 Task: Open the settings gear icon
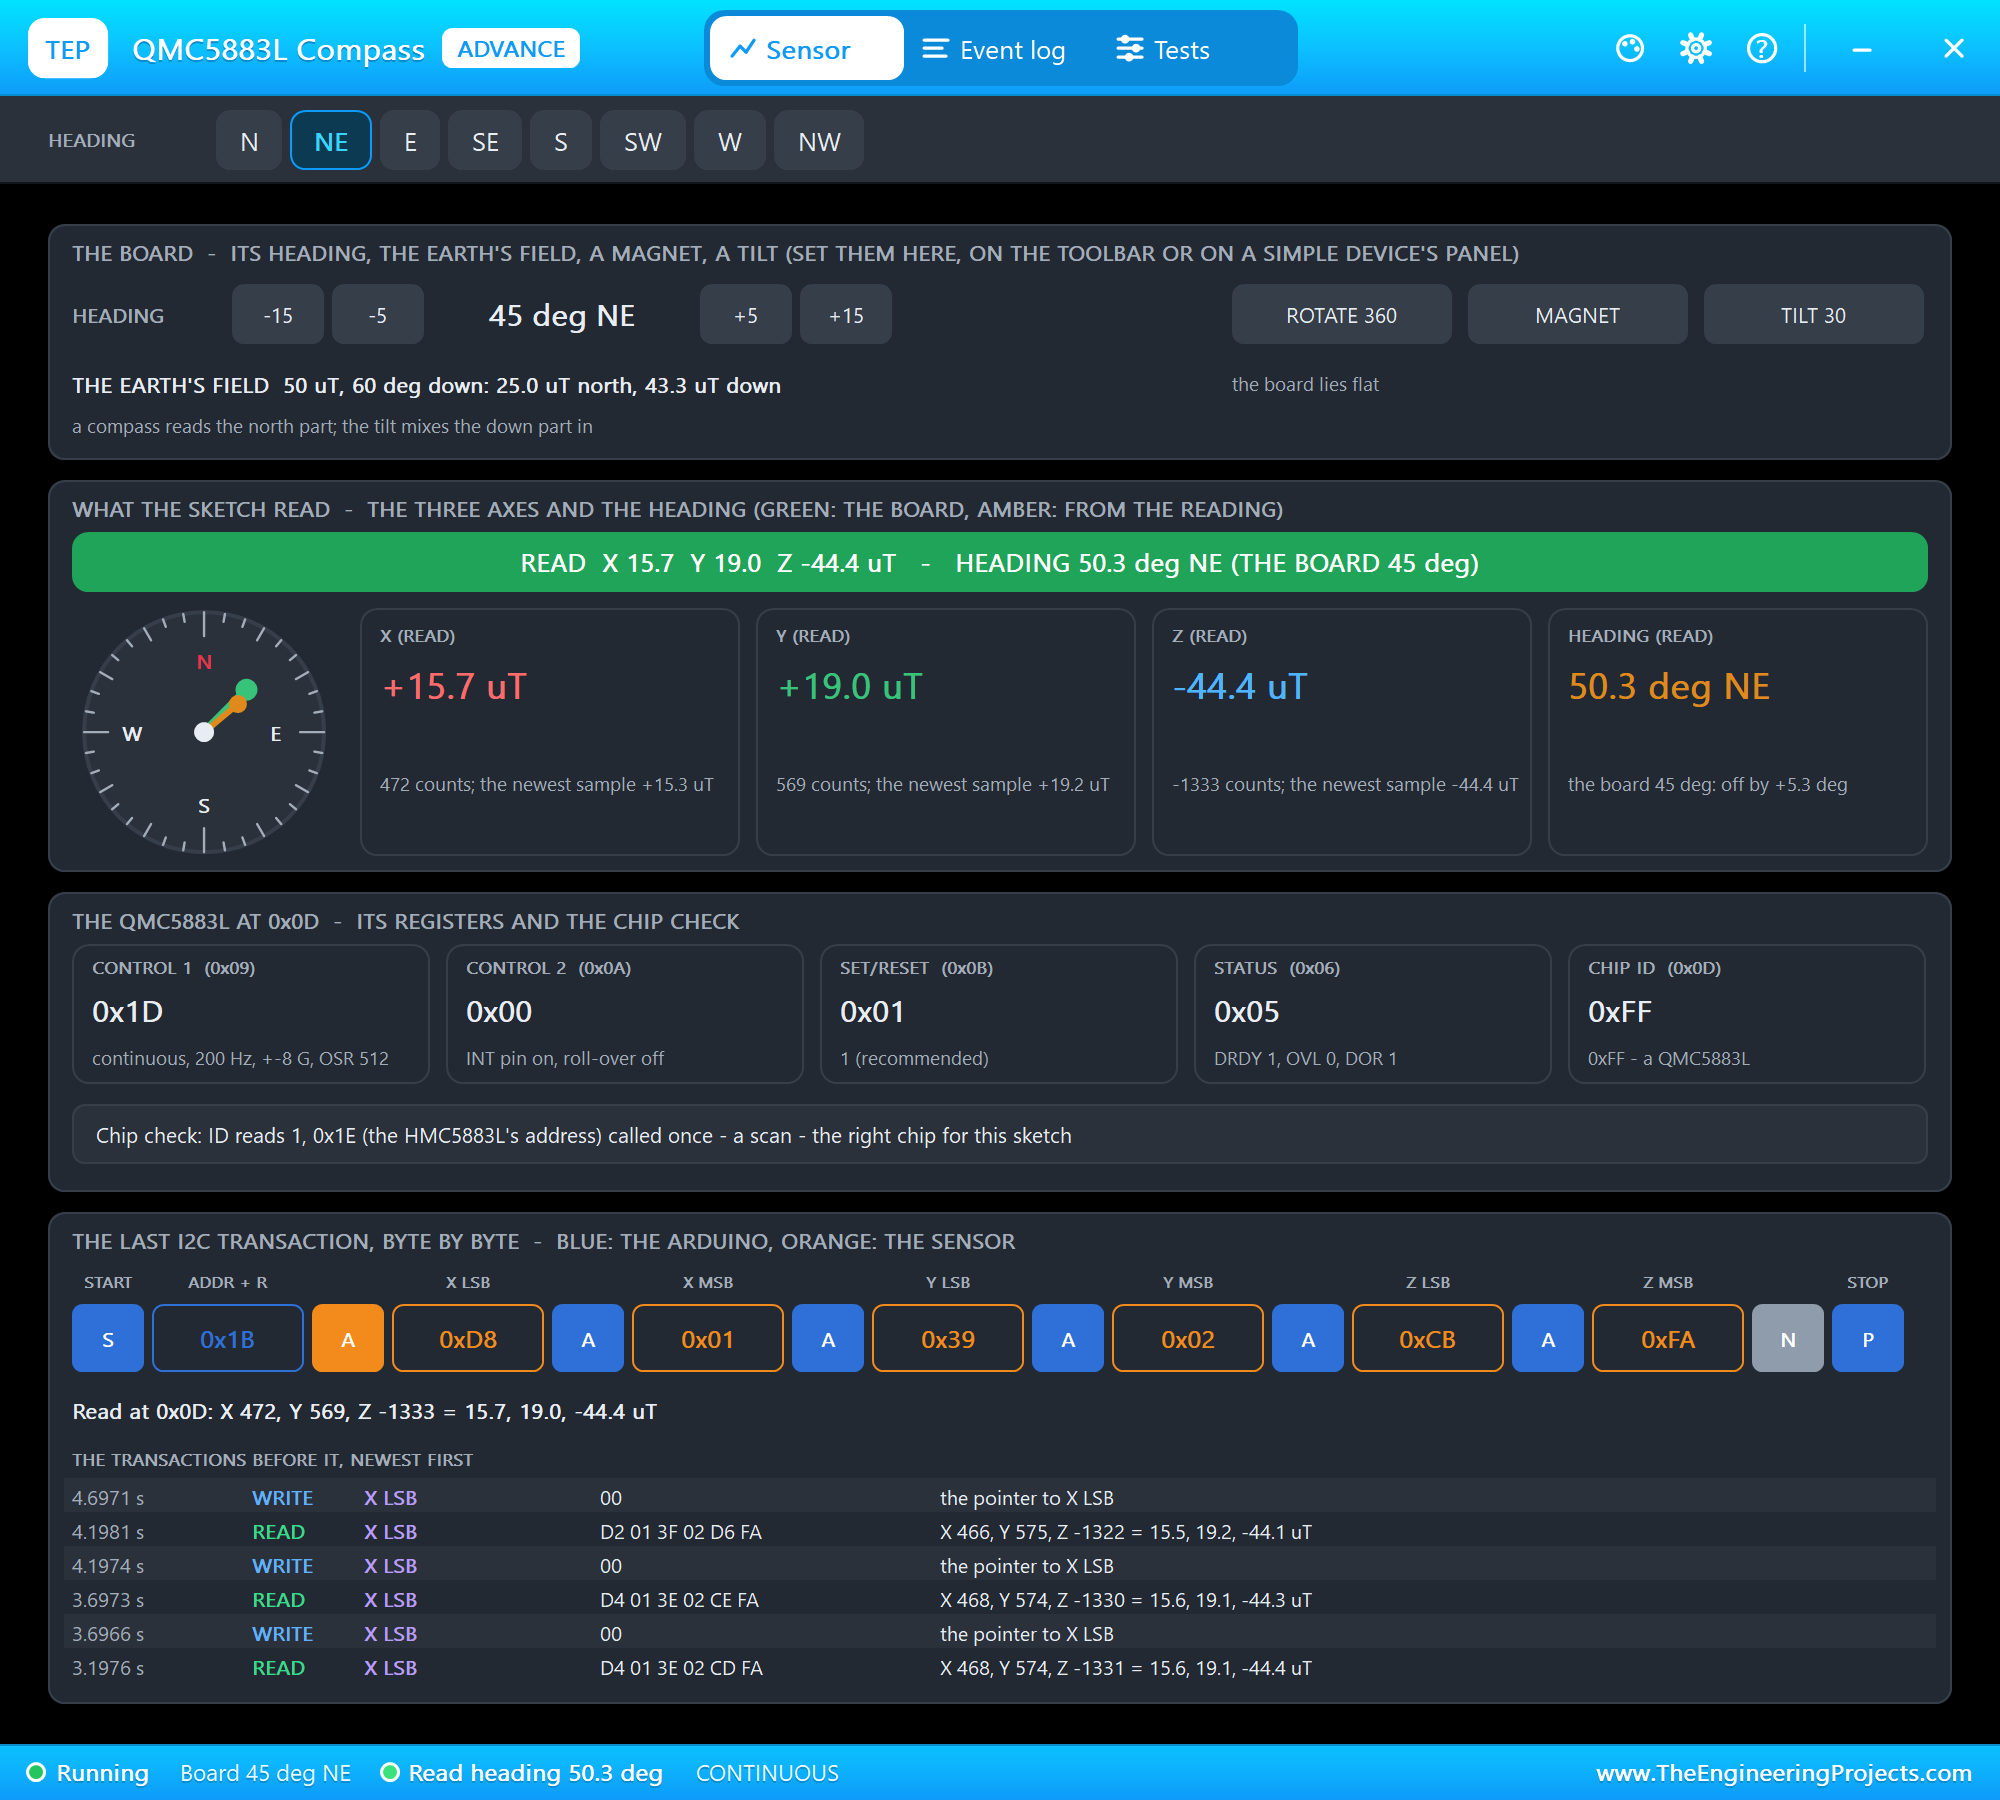coord(1696,48)
